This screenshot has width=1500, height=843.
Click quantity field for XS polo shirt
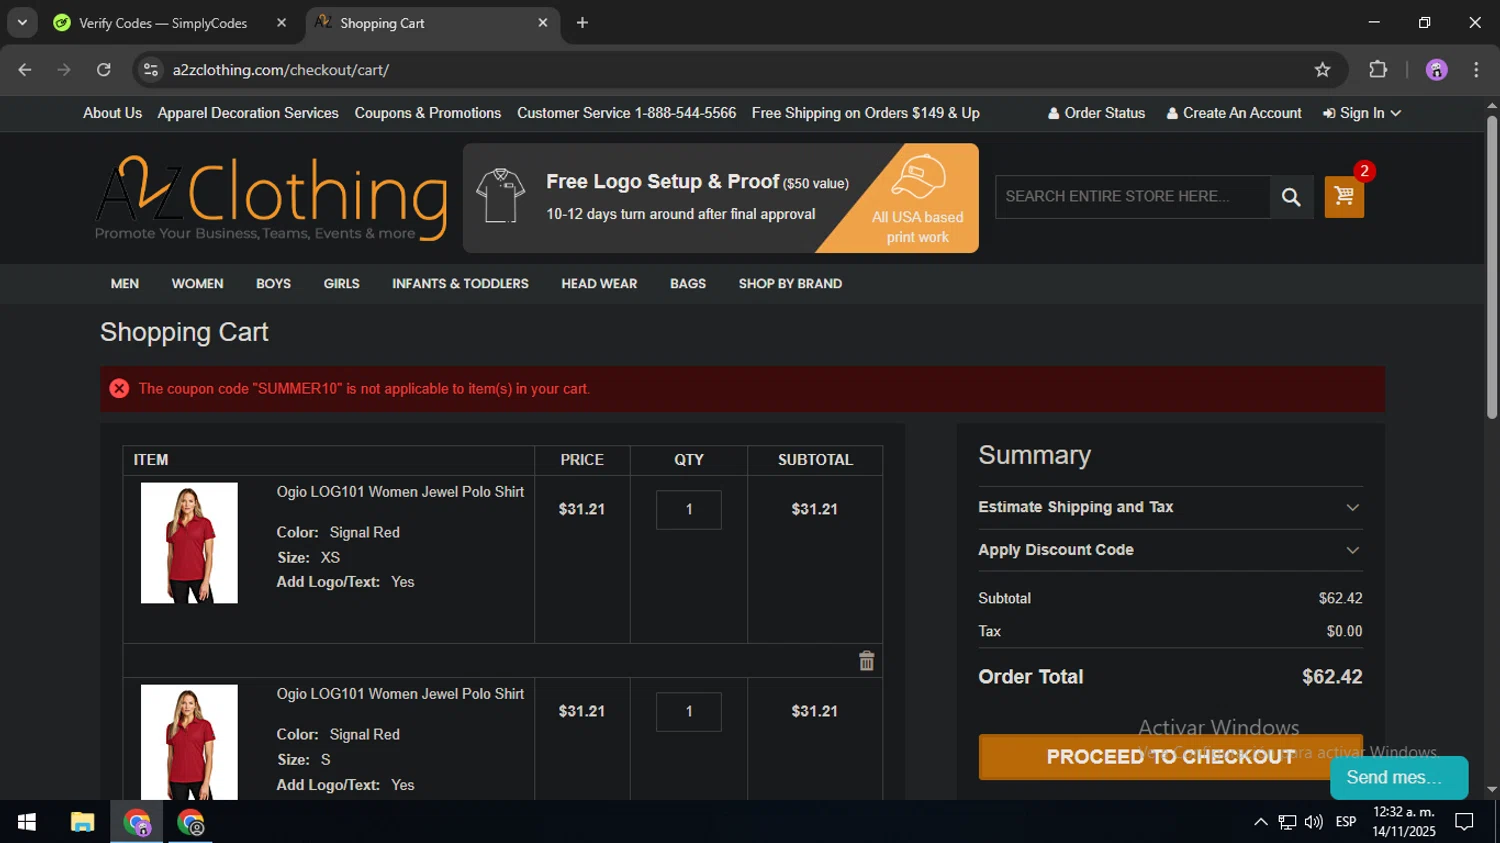pos(689,510)
